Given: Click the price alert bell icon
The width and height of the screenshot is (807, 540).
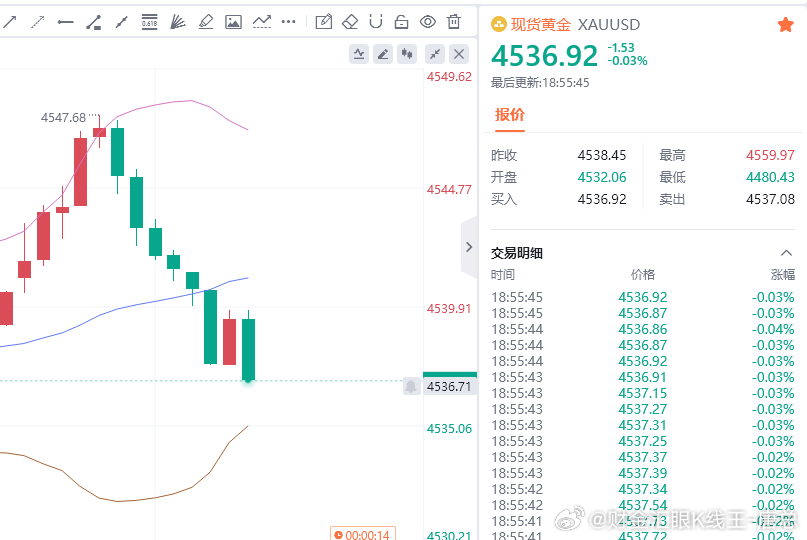Looking at the screenshot, I should (x=411, y=386).
